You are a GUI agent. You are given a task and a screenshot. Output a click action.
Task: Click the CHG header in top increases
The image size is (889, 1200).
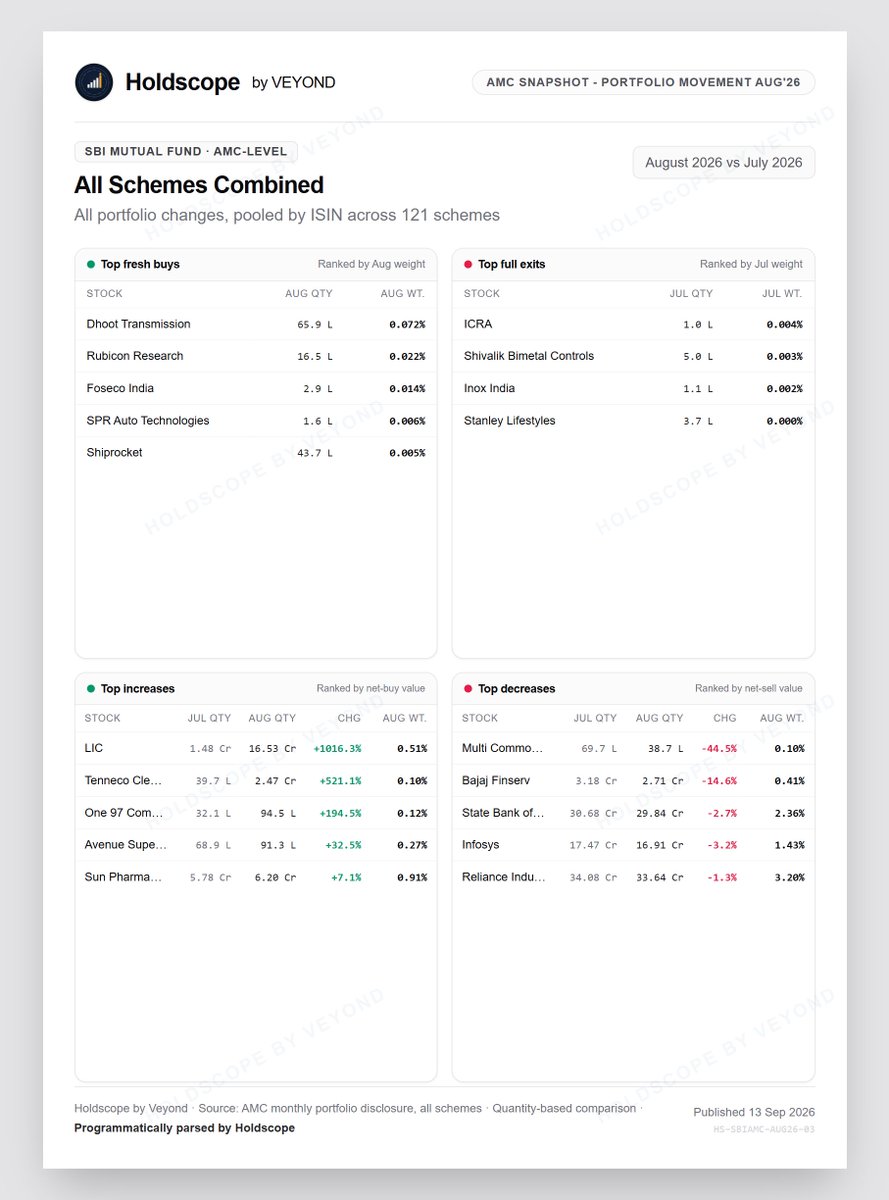point(349,718)
